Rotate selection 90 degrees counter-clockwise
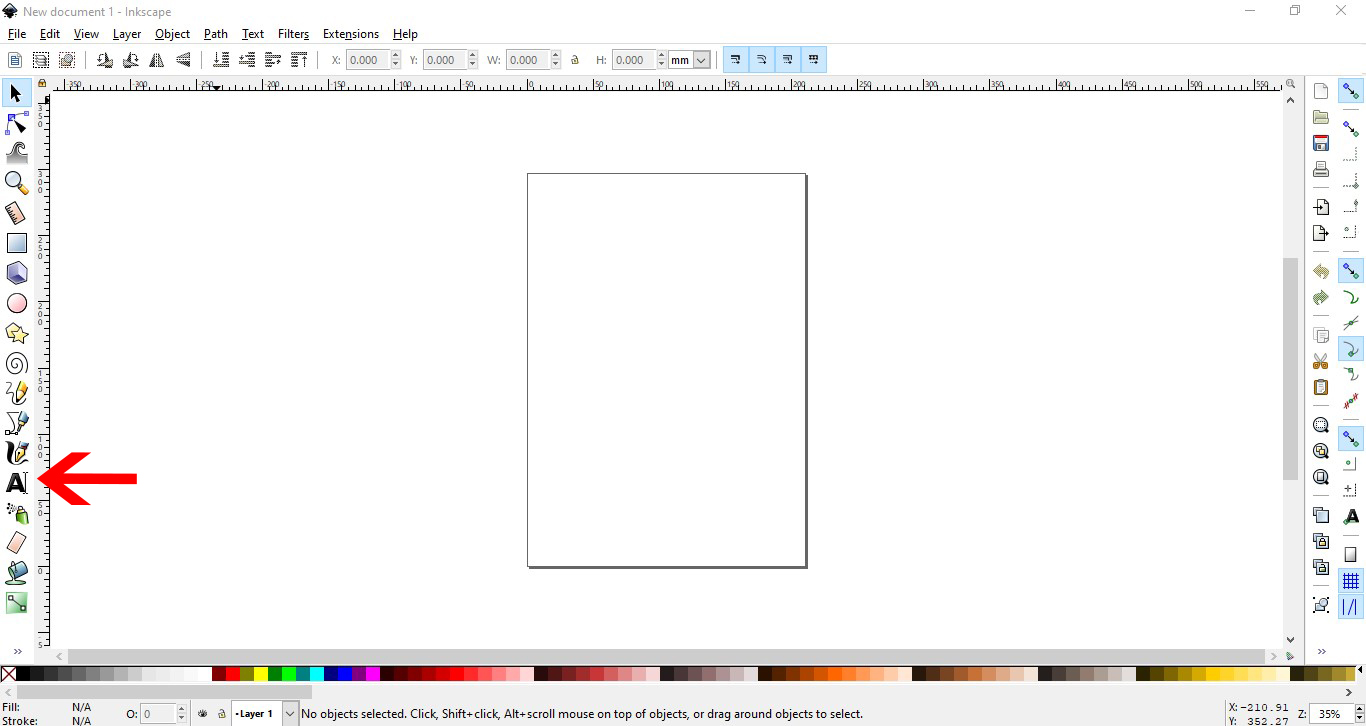Viewport: 1366px width, 726px height. coord(105,60)
